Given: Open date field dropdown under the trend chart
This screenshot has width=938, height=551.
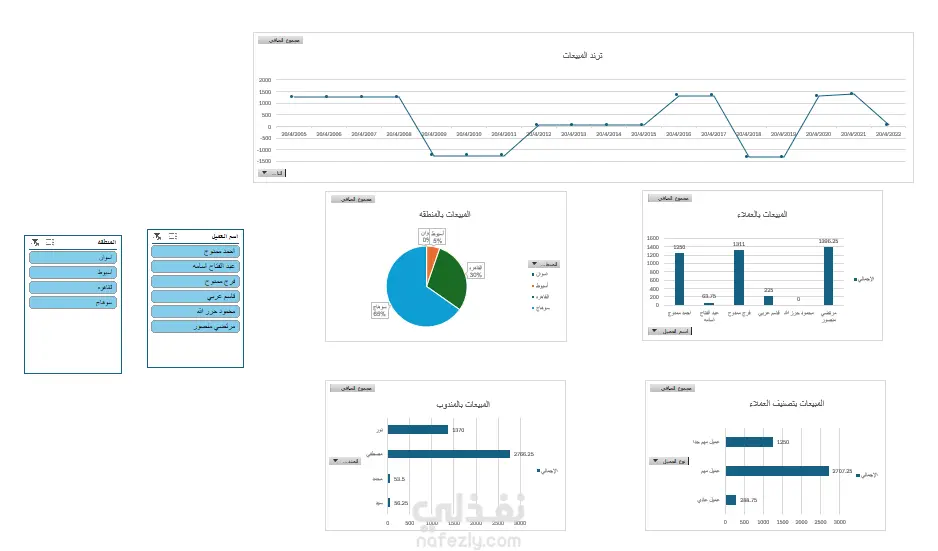Looking at the screenshot, I should pos(272,173).
